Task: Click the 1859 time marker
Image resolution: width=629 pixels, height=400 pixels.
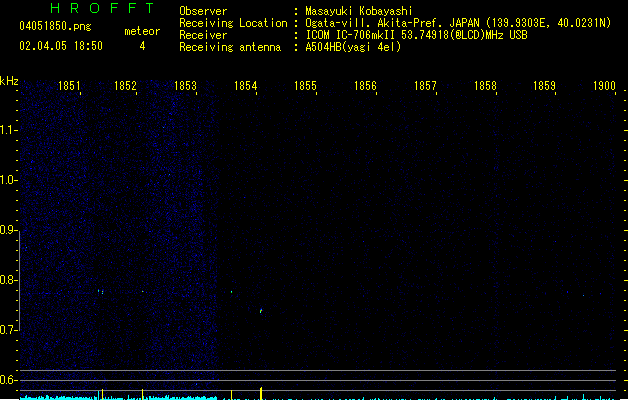Action: click(x=544, y=86)
